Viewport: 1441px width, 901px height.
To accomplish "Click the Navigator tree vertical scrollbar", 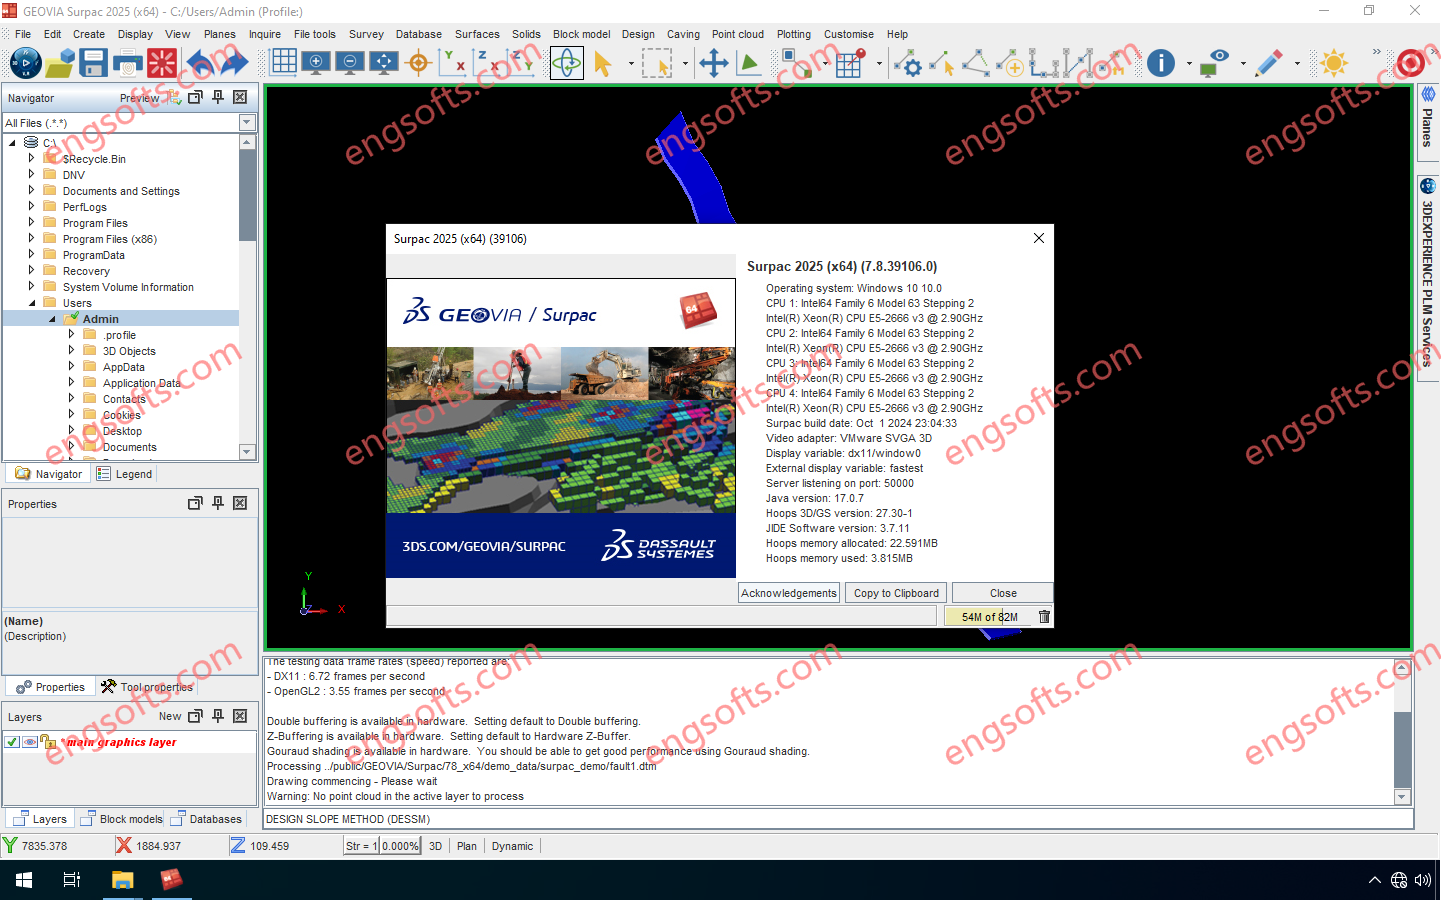I will (247, 297).
